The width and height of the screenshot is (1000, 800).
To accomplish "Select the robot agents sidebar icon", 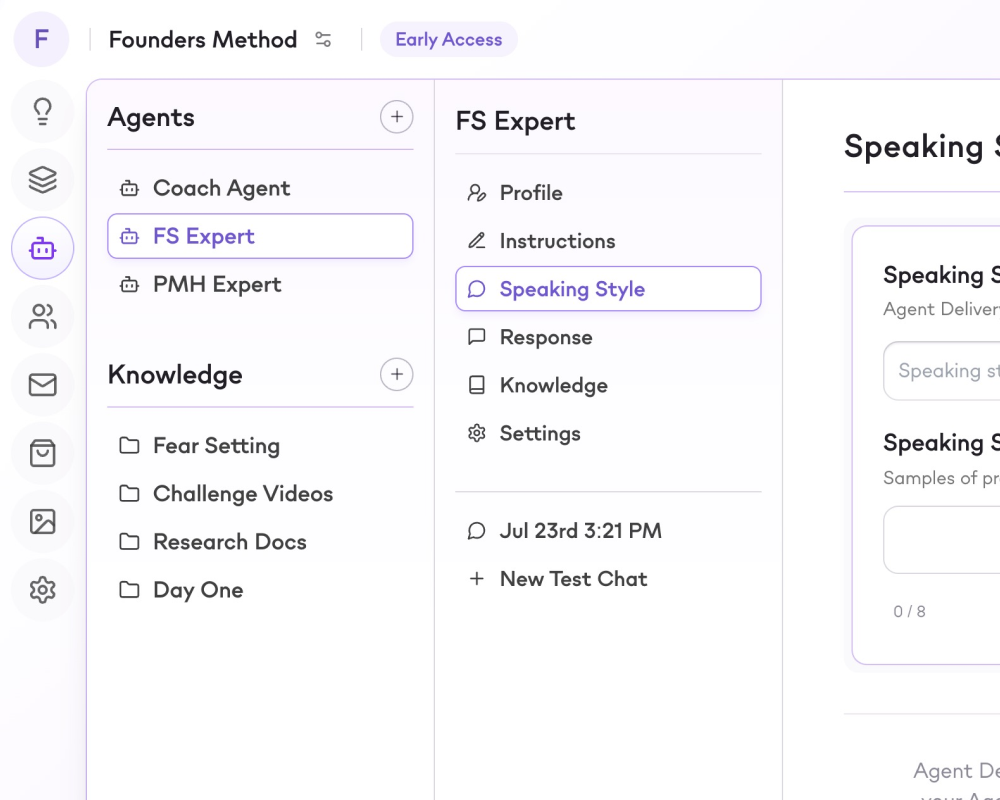I will [x=42, y=248].
